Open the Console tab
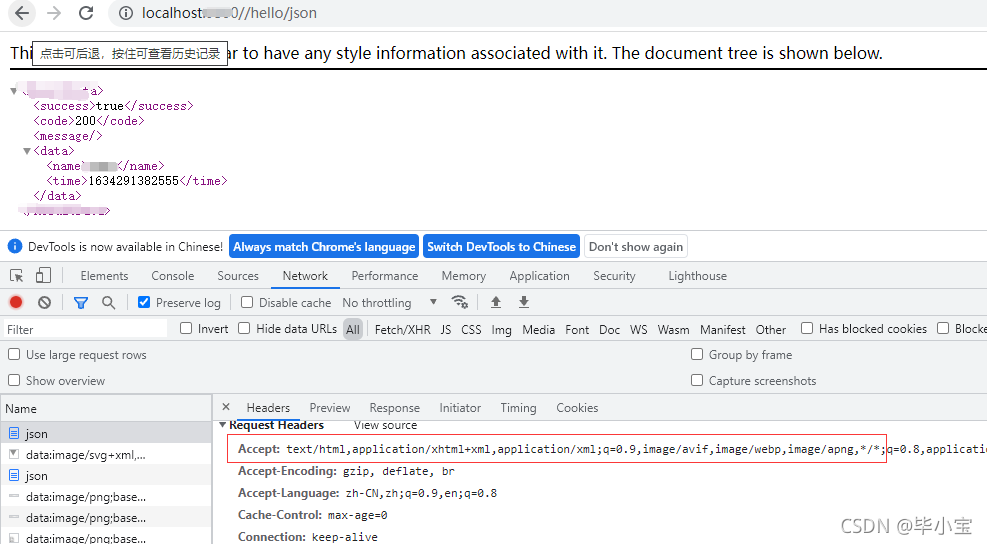This screenshot has width=987, height=544. (x=172, y=276)
